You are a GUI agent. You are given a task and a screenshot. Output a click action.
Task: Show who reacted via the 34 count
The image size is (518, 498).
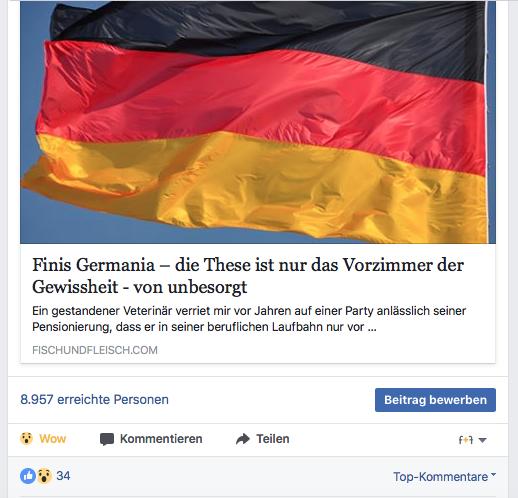(x=63, y=476)
